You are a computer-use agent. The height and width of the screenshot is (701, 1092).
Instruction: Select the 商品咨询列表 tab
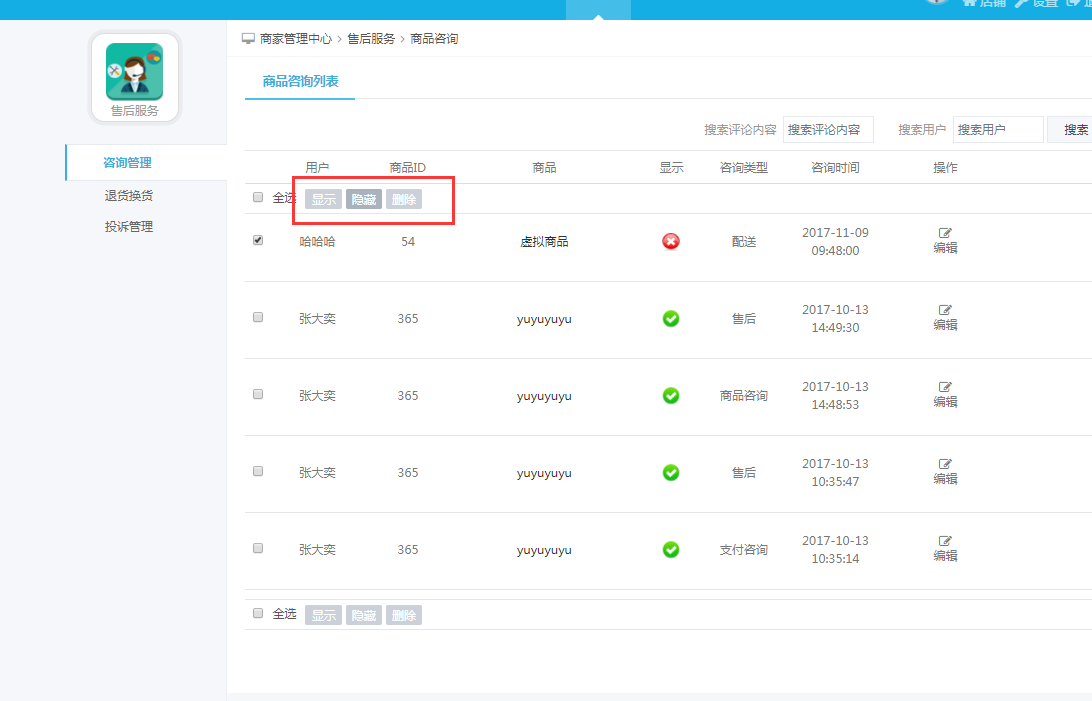[x=300, y=82]
